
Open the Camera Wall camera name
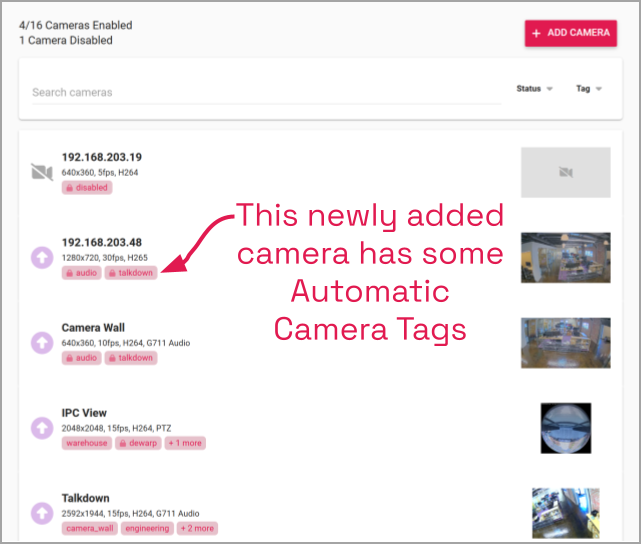point(93,328)
